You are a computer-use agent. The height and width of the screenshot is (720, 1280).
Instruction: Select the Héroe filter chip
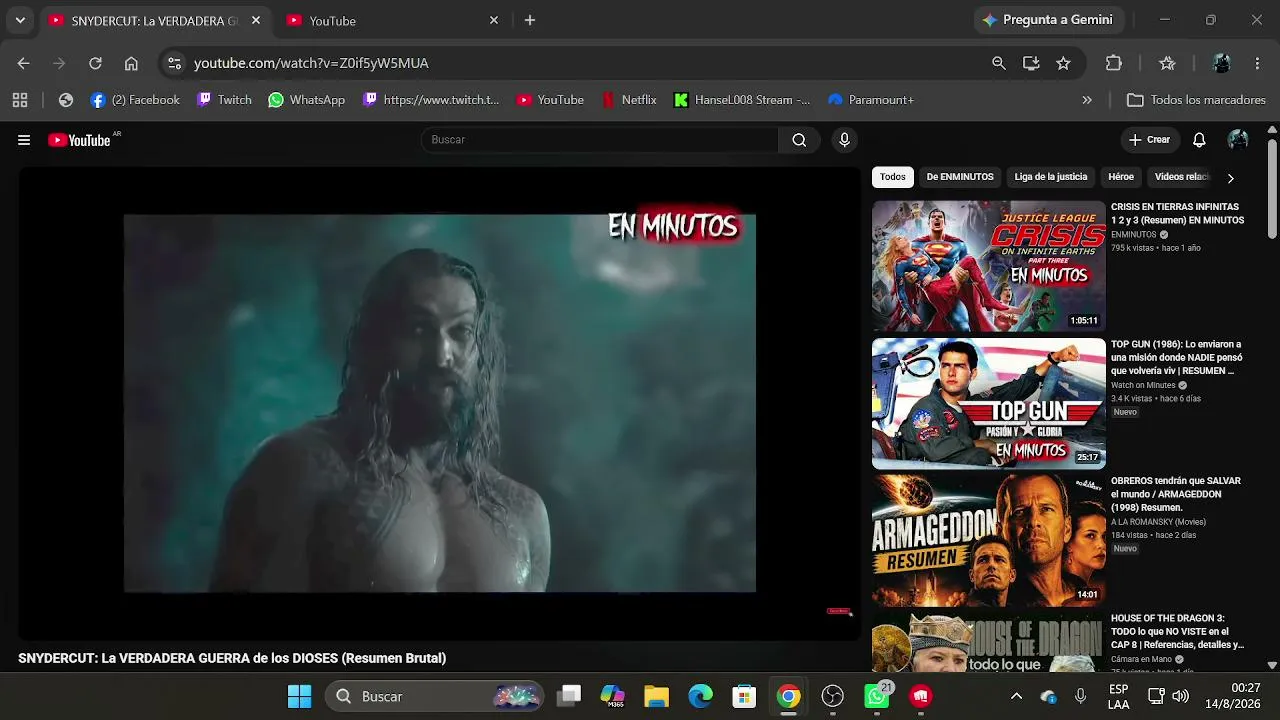pos(1121,177)
